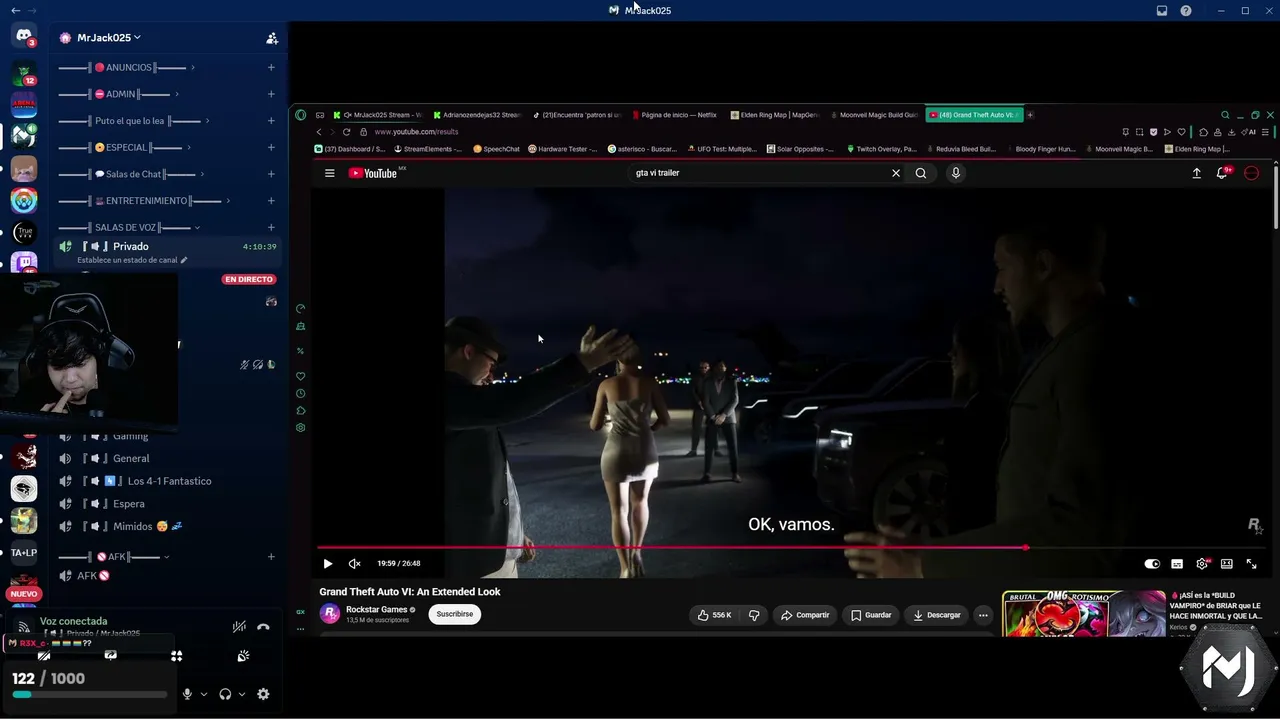Go back in the browser toolbar
1280x720 pixels.
click(319, 132)
